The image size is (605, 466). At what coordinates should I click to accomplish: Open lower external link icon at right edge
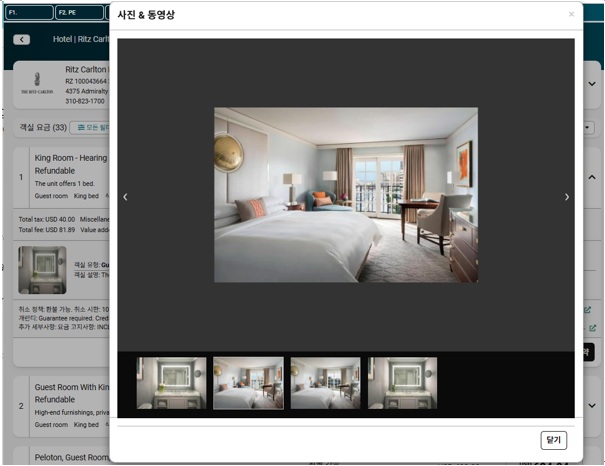(x=593, y=328)
